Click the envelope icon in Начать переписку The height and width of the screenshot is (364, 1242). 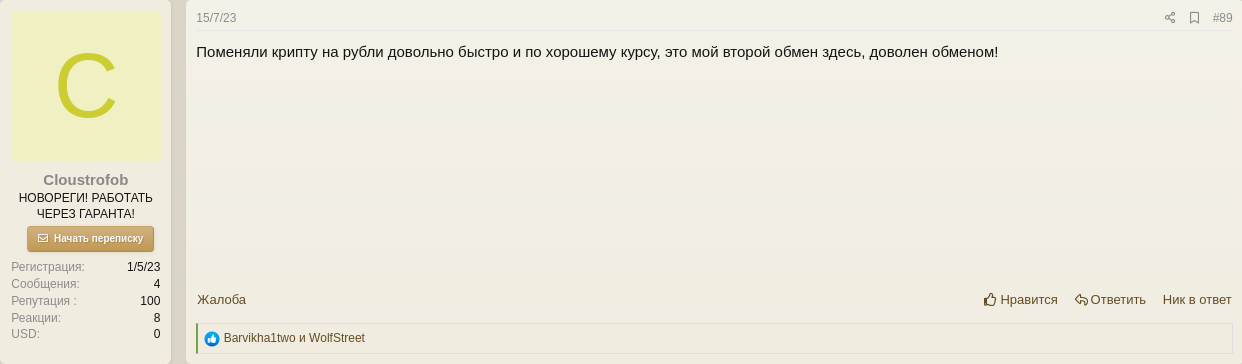tap(43, 238)
